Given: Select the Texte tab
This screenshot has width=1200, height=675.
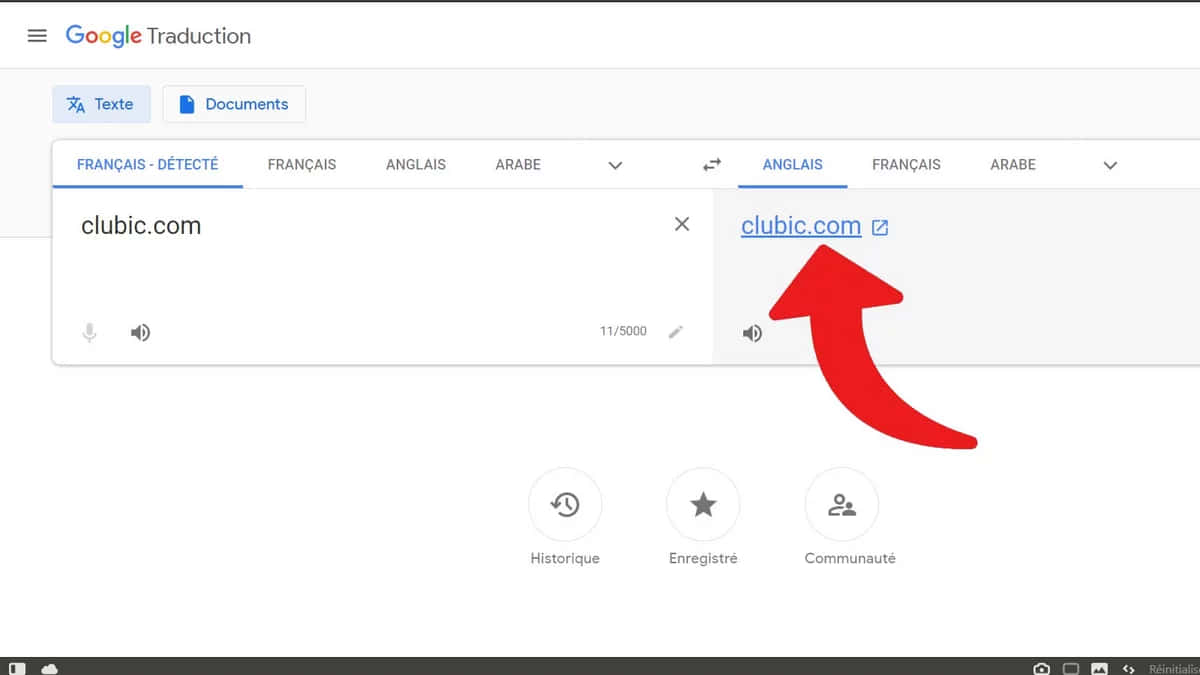Looking at the screenshot, I should coord(101,103).
